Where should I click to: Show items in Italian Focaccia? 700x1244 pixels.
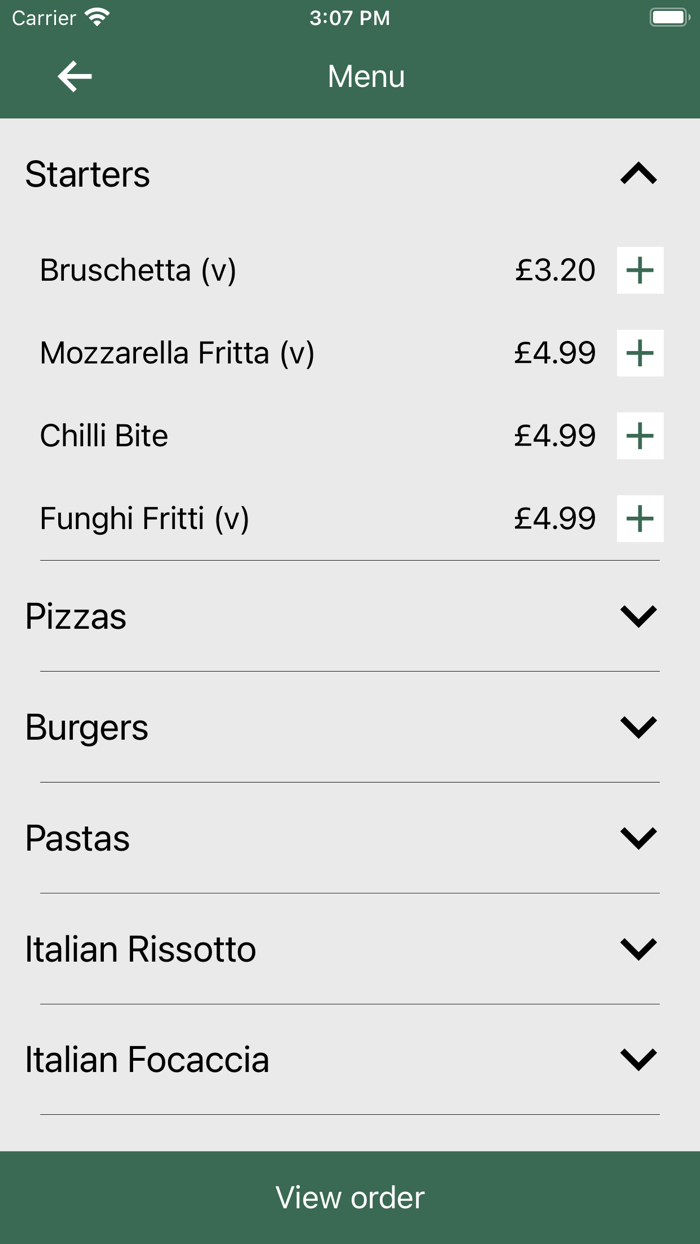point(639,1058)
